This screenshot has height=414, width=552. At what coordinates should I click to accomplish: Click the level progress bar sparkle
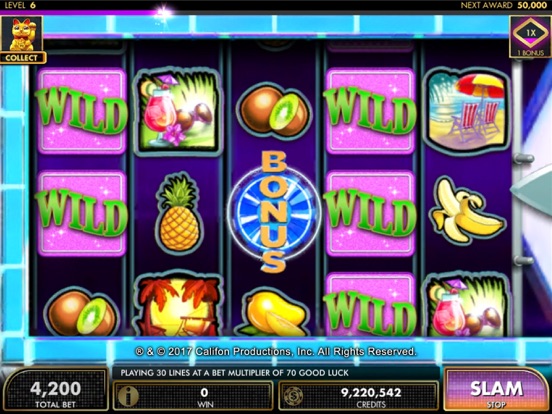pyautogui.click(x=163, y=13)
